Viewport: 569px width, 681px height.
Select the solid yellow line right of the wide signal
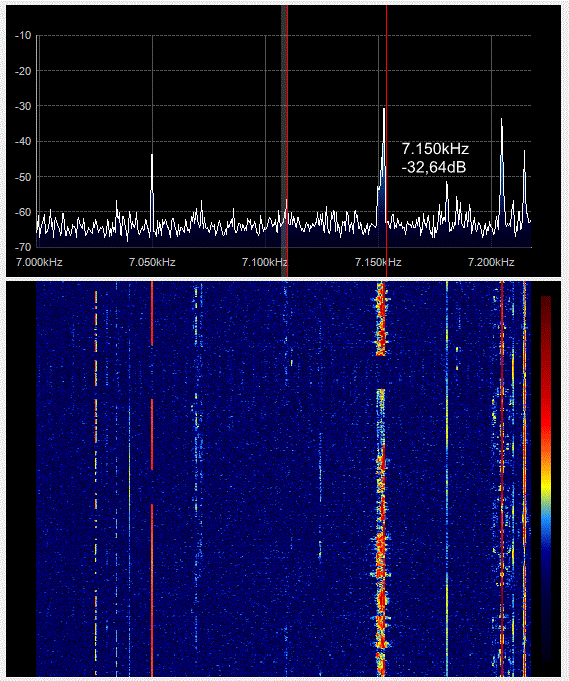click(x=447, y=478)
